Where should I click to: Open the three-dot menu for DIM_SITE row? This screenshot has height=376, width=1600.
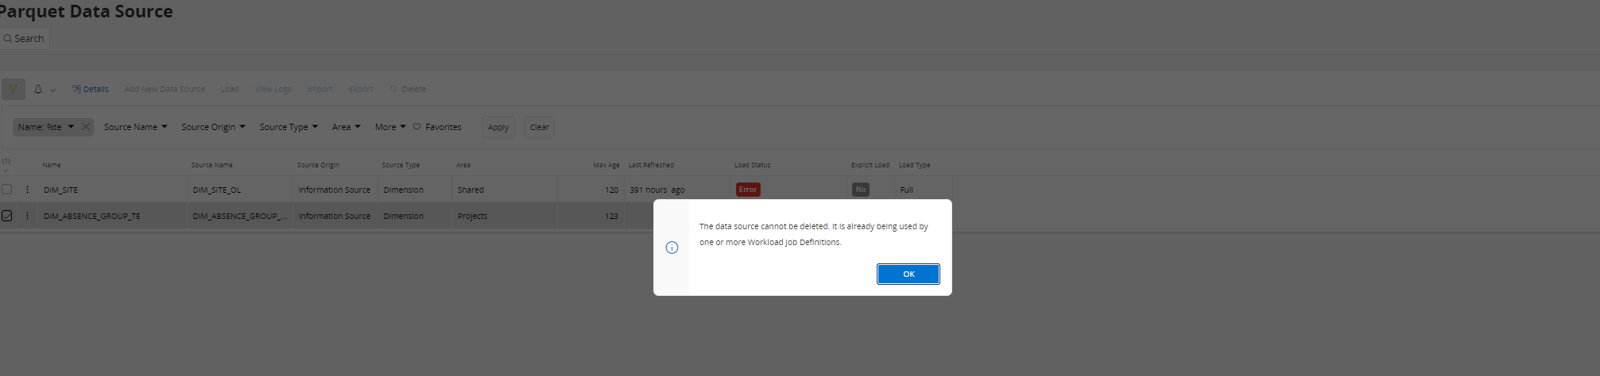coord(27,189)
